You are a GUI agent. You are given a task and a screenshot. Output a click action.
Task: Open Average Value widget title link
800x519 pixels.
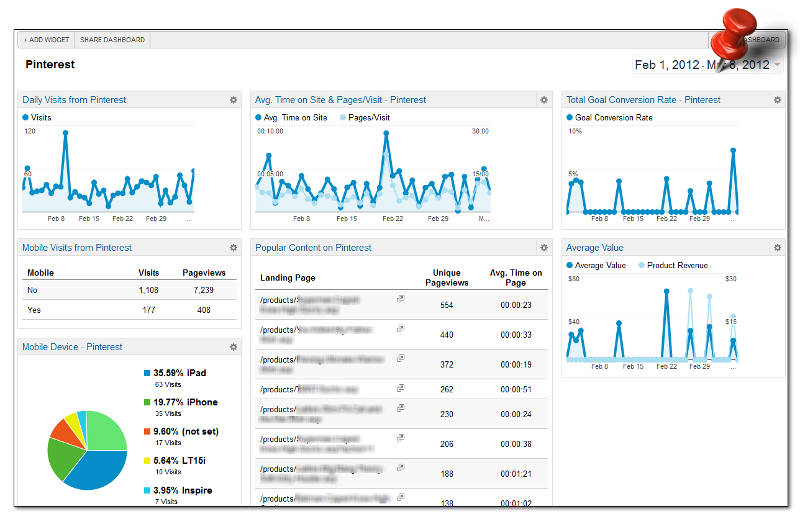pos(594,248)
